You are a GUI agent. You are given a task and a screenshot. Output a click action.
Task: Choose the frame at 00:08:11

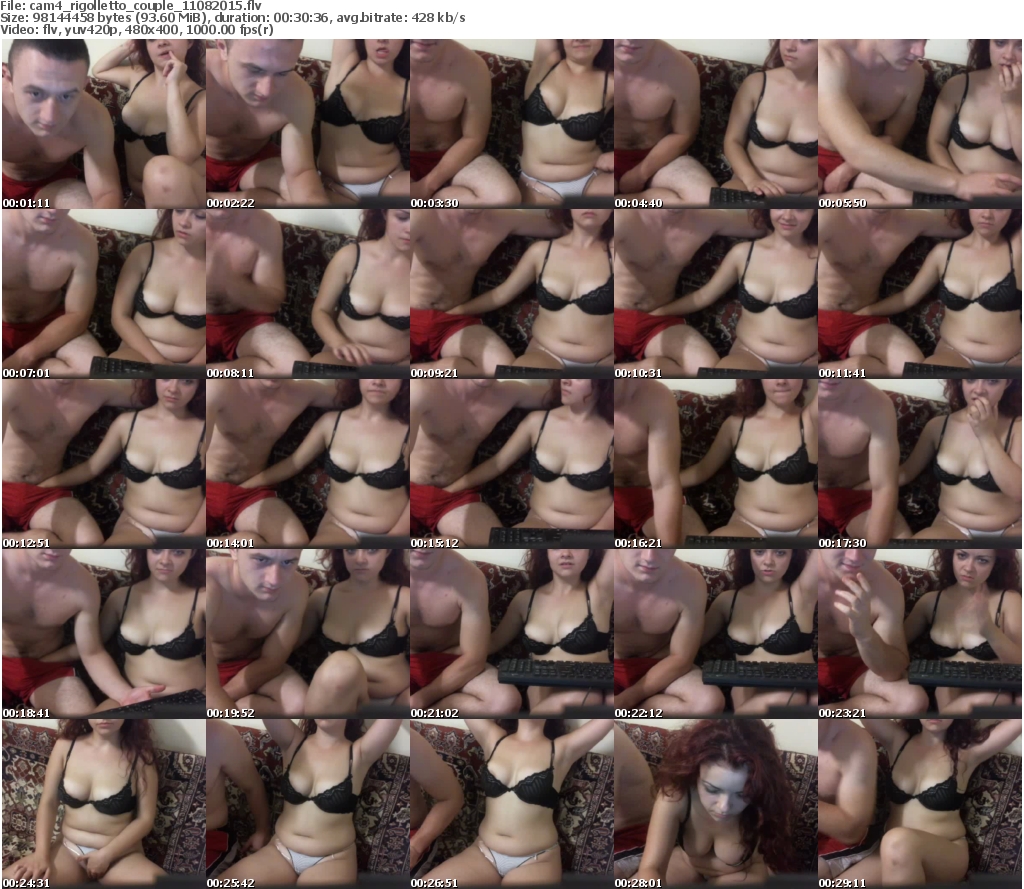(x=308, y=294)
